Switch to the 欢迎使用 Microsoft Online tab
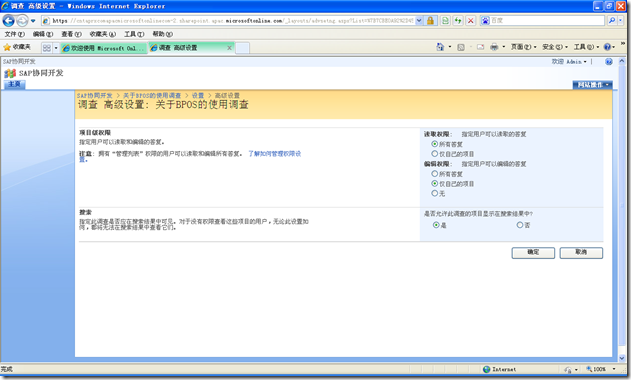 pyautogui.click(x=104, y=48)
